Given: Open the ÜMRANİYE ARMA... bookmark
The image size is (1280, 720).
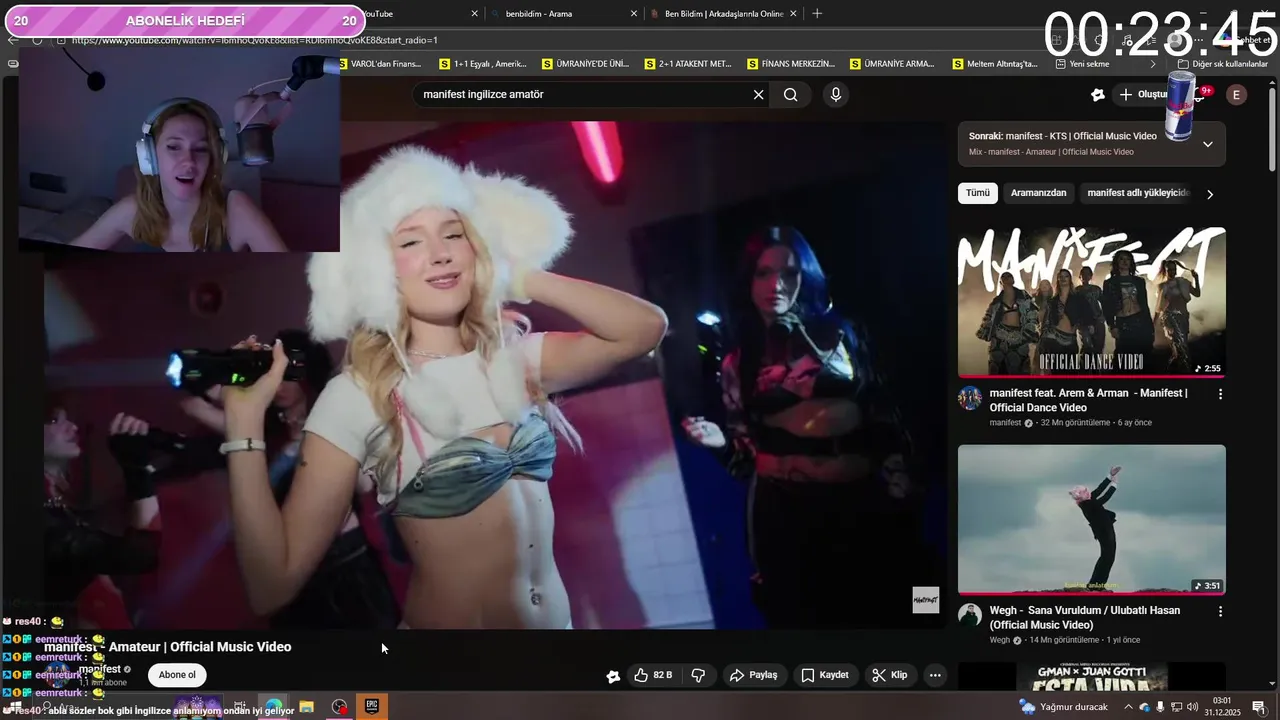Looking at the screenshot, I should pos(894,64).
